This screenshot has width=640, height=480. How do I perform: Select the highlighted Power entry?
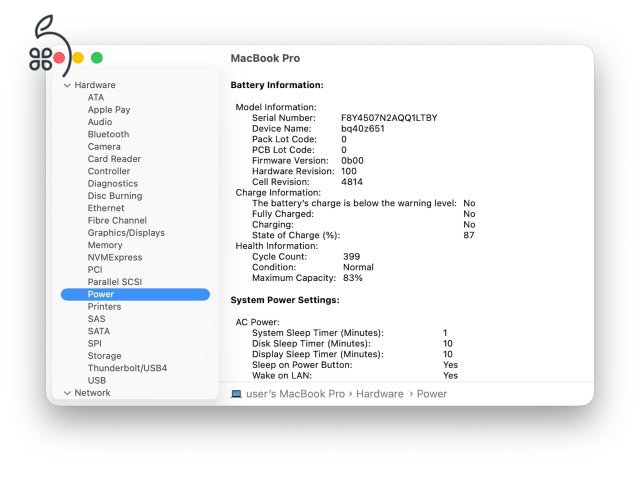[x=135, y=294]
